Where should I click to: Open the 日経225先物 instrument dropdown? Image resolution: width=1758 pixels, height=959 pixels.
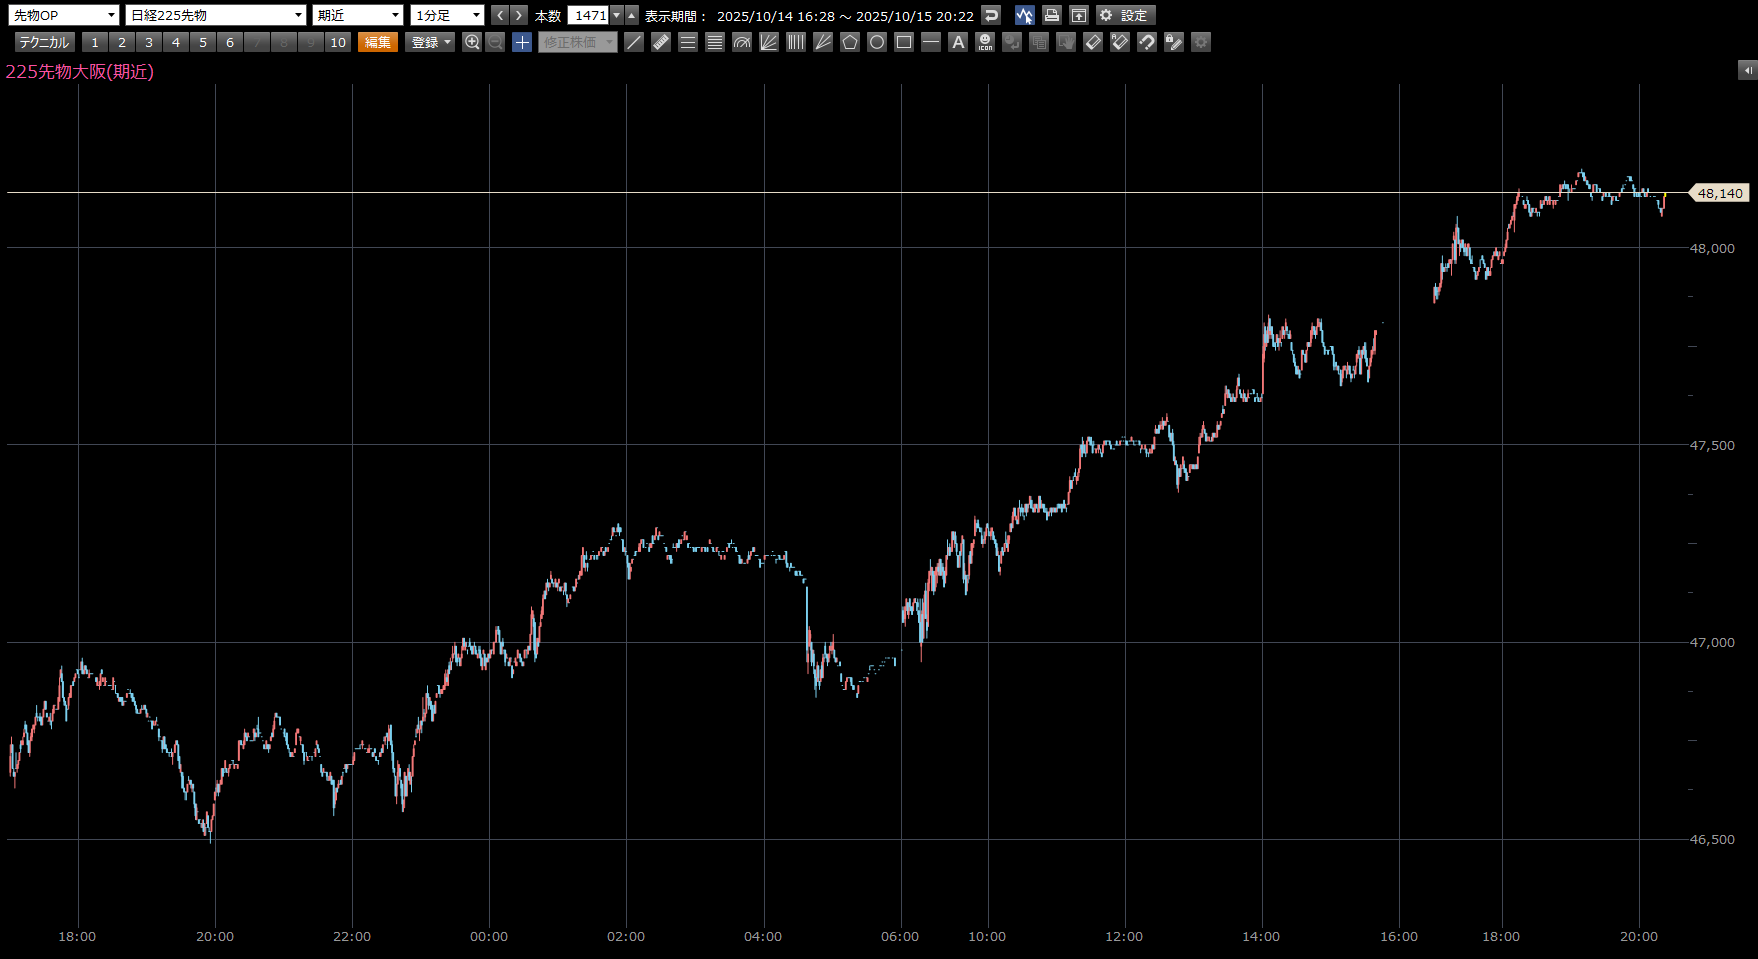(216, 15)
